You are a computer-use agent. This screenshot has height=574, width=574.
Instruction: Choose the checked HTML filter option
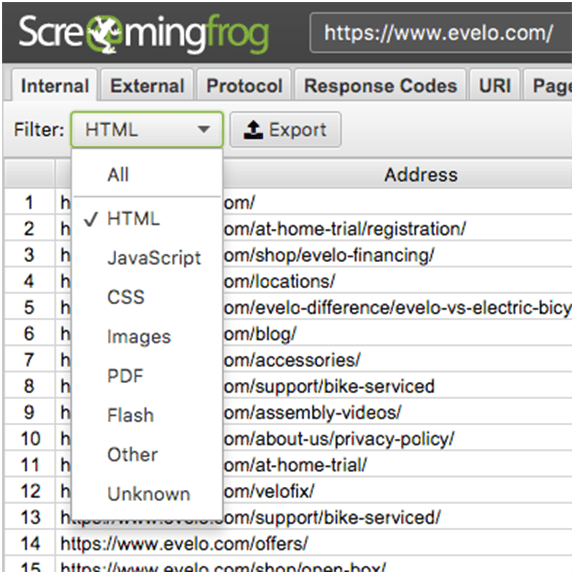pyautogui.click(x=133, y=219)
